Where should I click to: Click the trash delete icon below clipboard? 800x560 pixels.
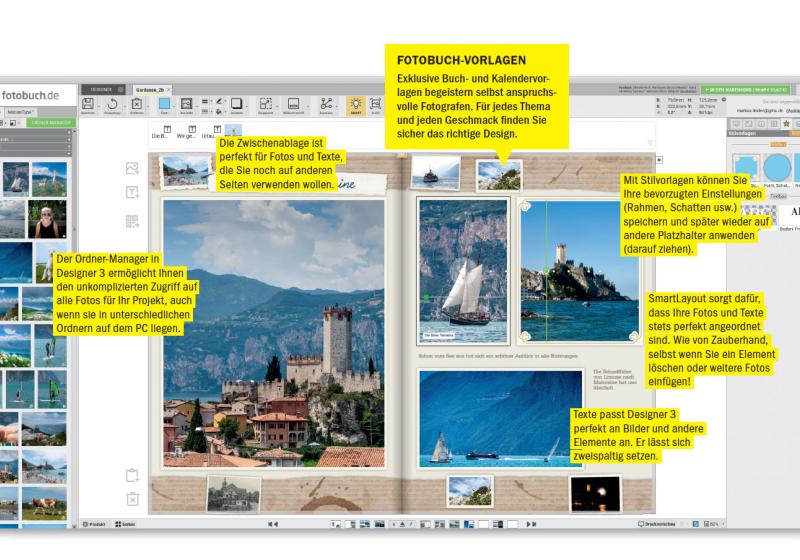click(132, 499)
